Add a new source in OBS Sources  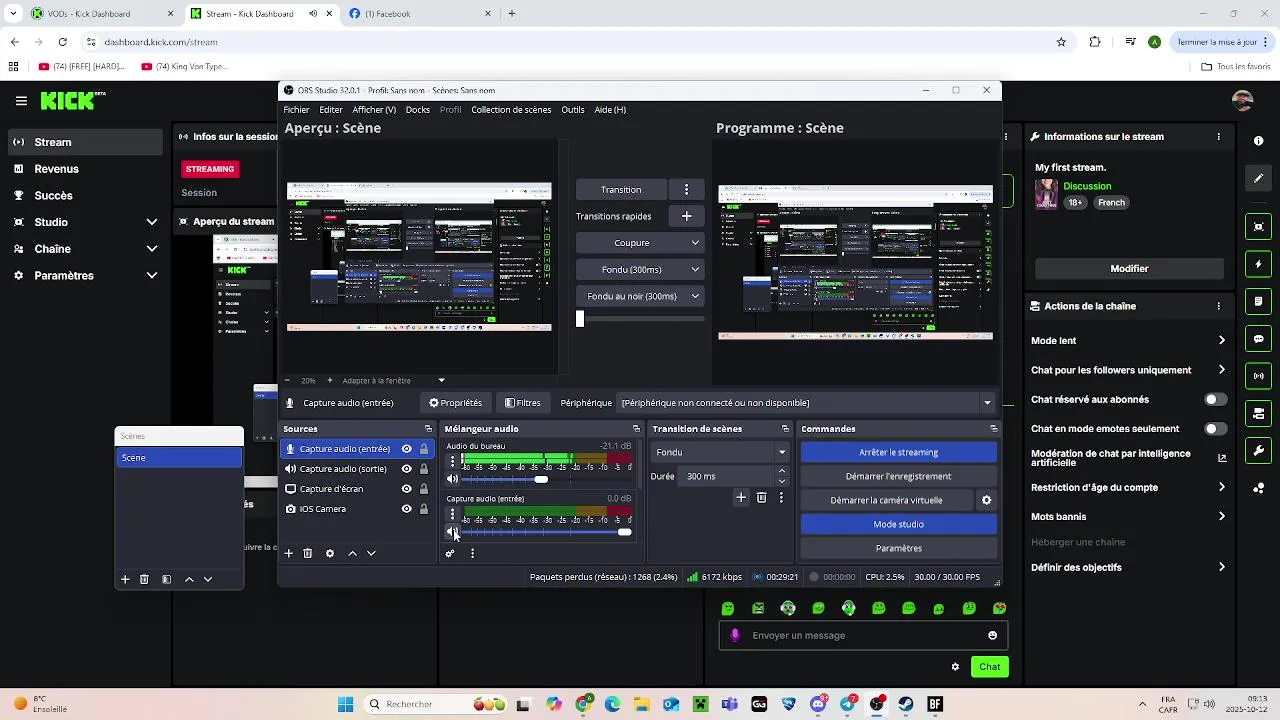tap(289, 553)
